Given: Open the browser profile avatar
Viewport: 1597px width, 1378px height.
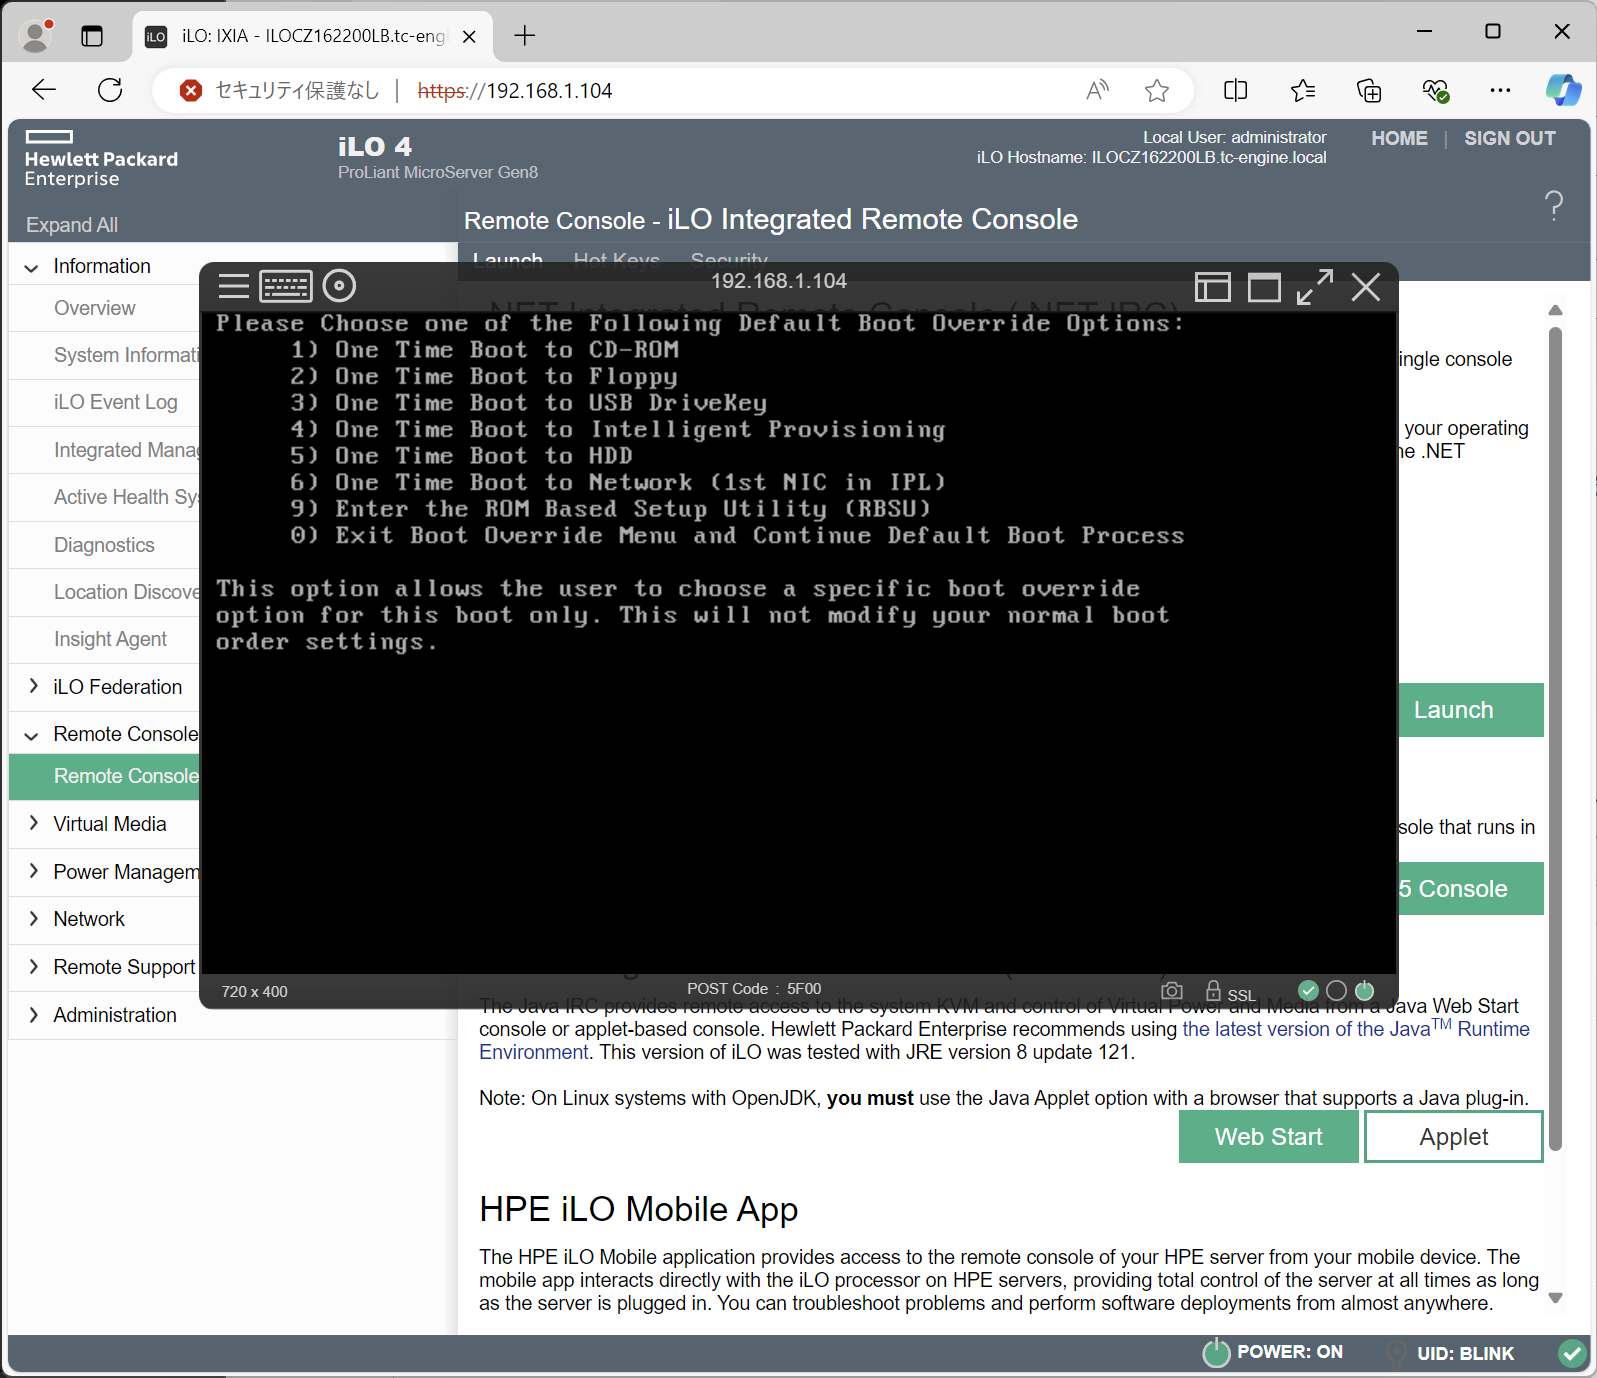Looking at the screenshot, I should click(x=37, y=36).
